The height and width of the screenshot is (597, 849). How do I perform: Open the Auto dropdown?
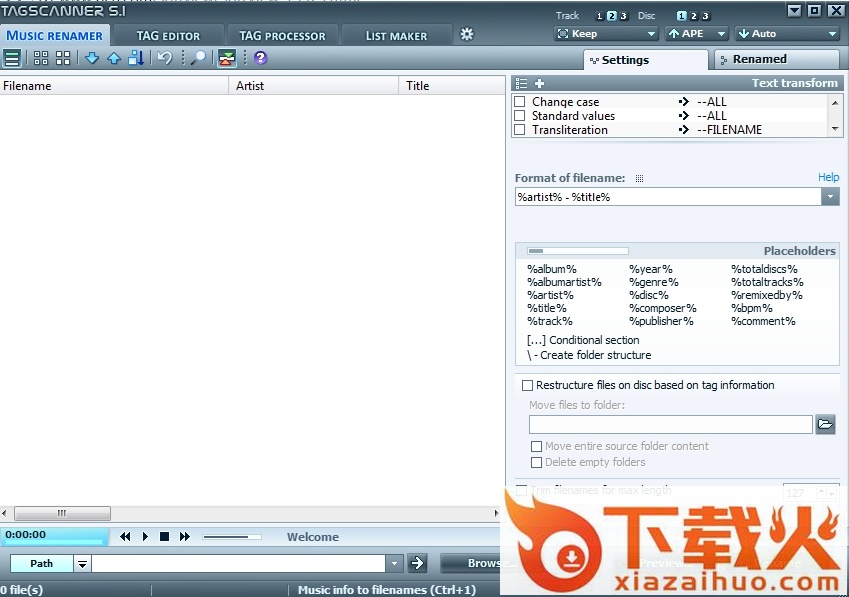pos(787,34)
